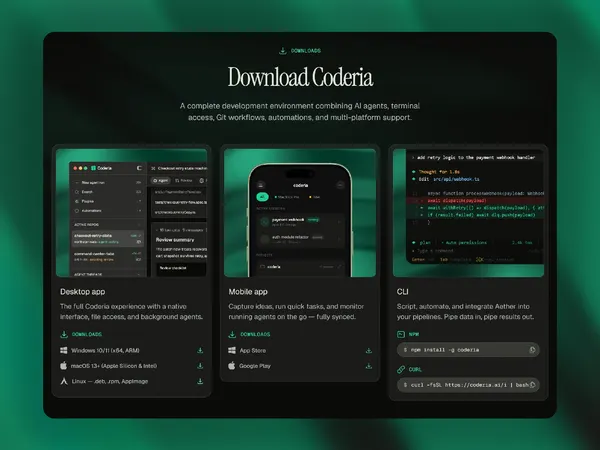Image resolution: width=600 pixels, height=450 pixels.
Task: Click the Linux distro icon beside Linux row
Action: tap(64, 381)
